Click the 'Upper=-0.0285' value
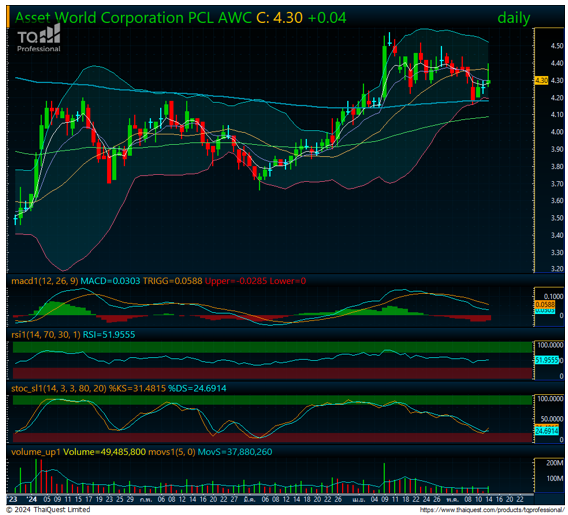The image size is (568, 515). 236,281
